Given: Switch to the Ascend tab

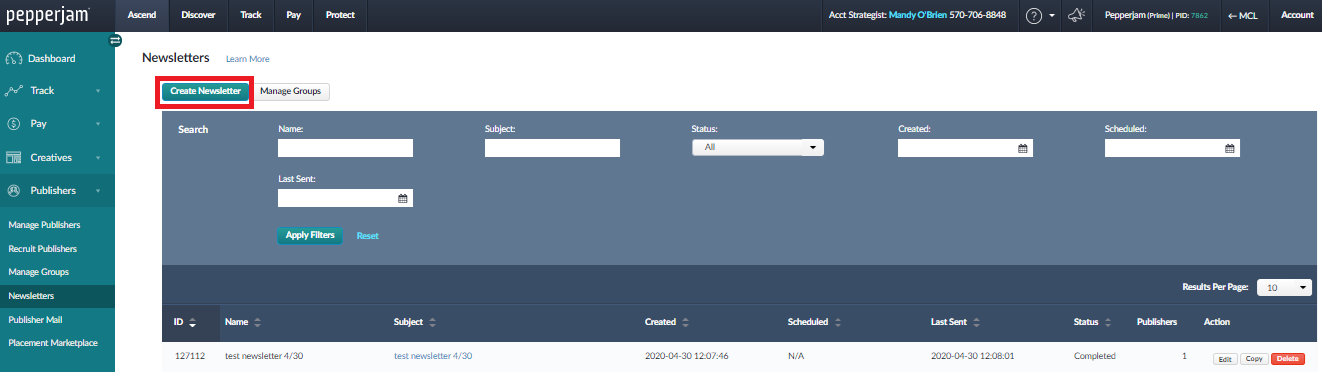Looking at the screenshot, I should [x=142, y=16].
